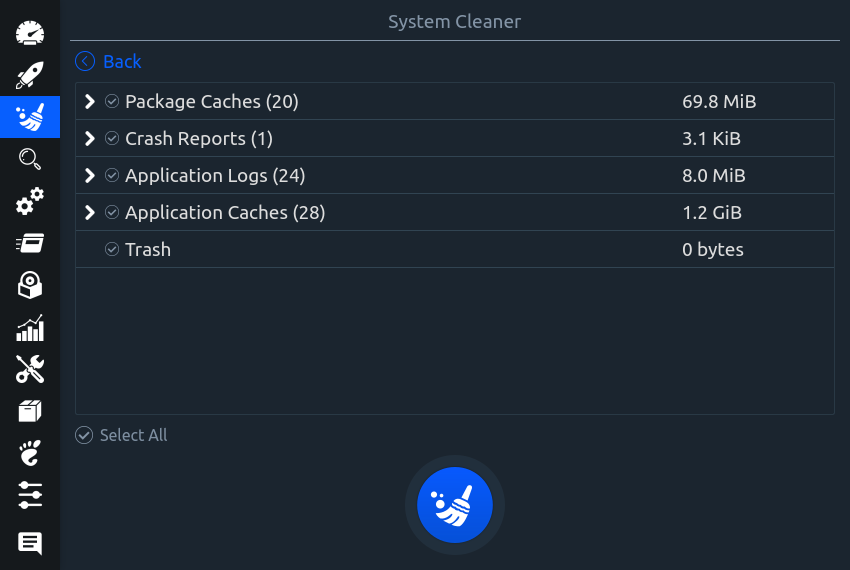The width and height of the screenshot is (850, 570).
Task: Expand the Application Logs row
Action: [x=90, y=175]
